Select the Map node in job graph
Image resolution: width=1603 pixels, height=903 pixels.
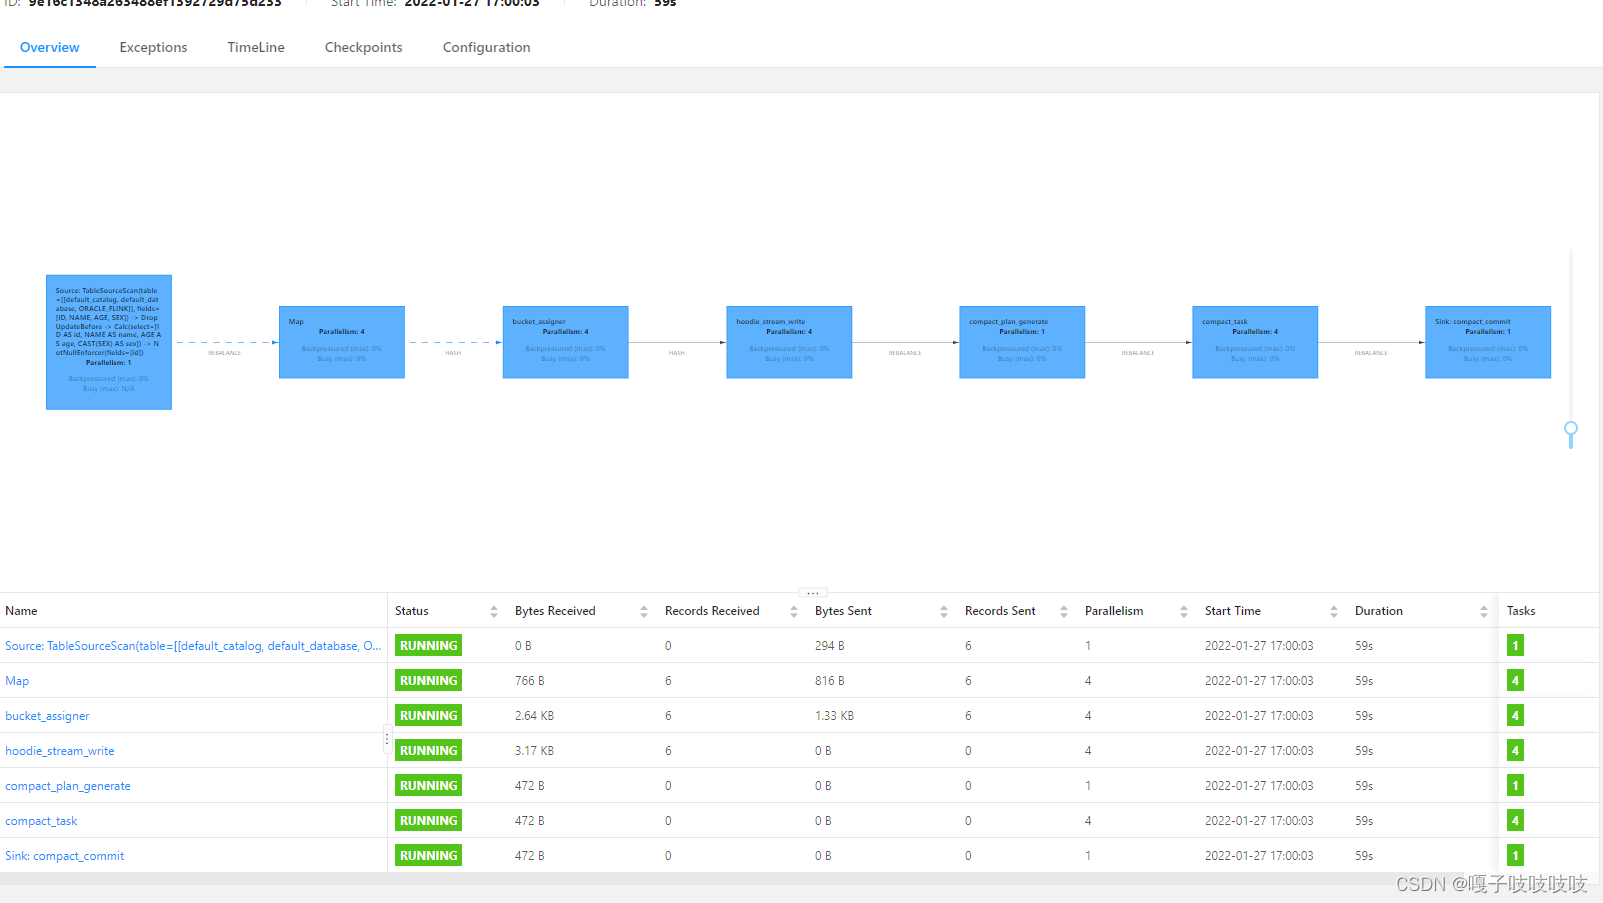(x=342, y=342)
